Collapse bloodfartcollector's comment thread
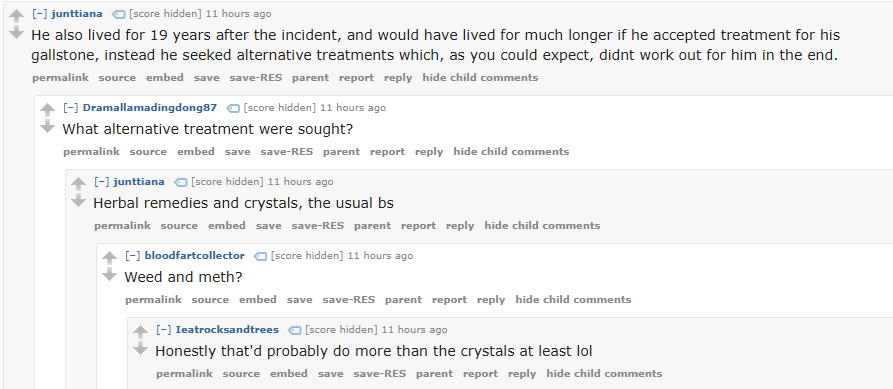 [133, 255]
